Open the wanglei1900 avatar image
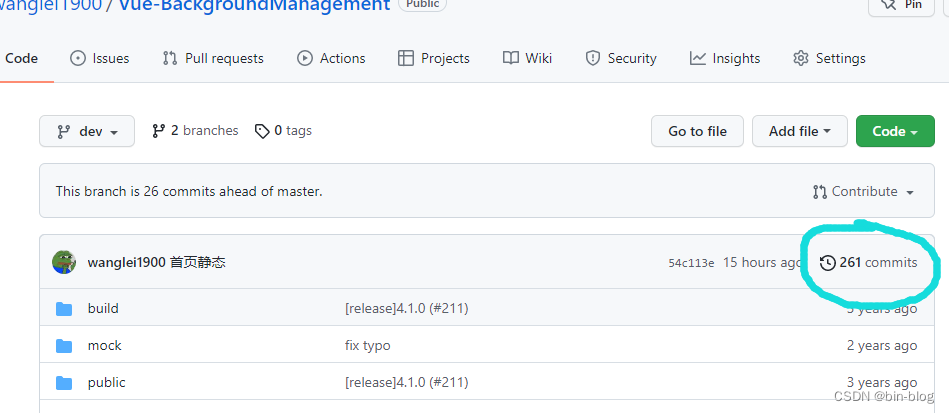 64,262
